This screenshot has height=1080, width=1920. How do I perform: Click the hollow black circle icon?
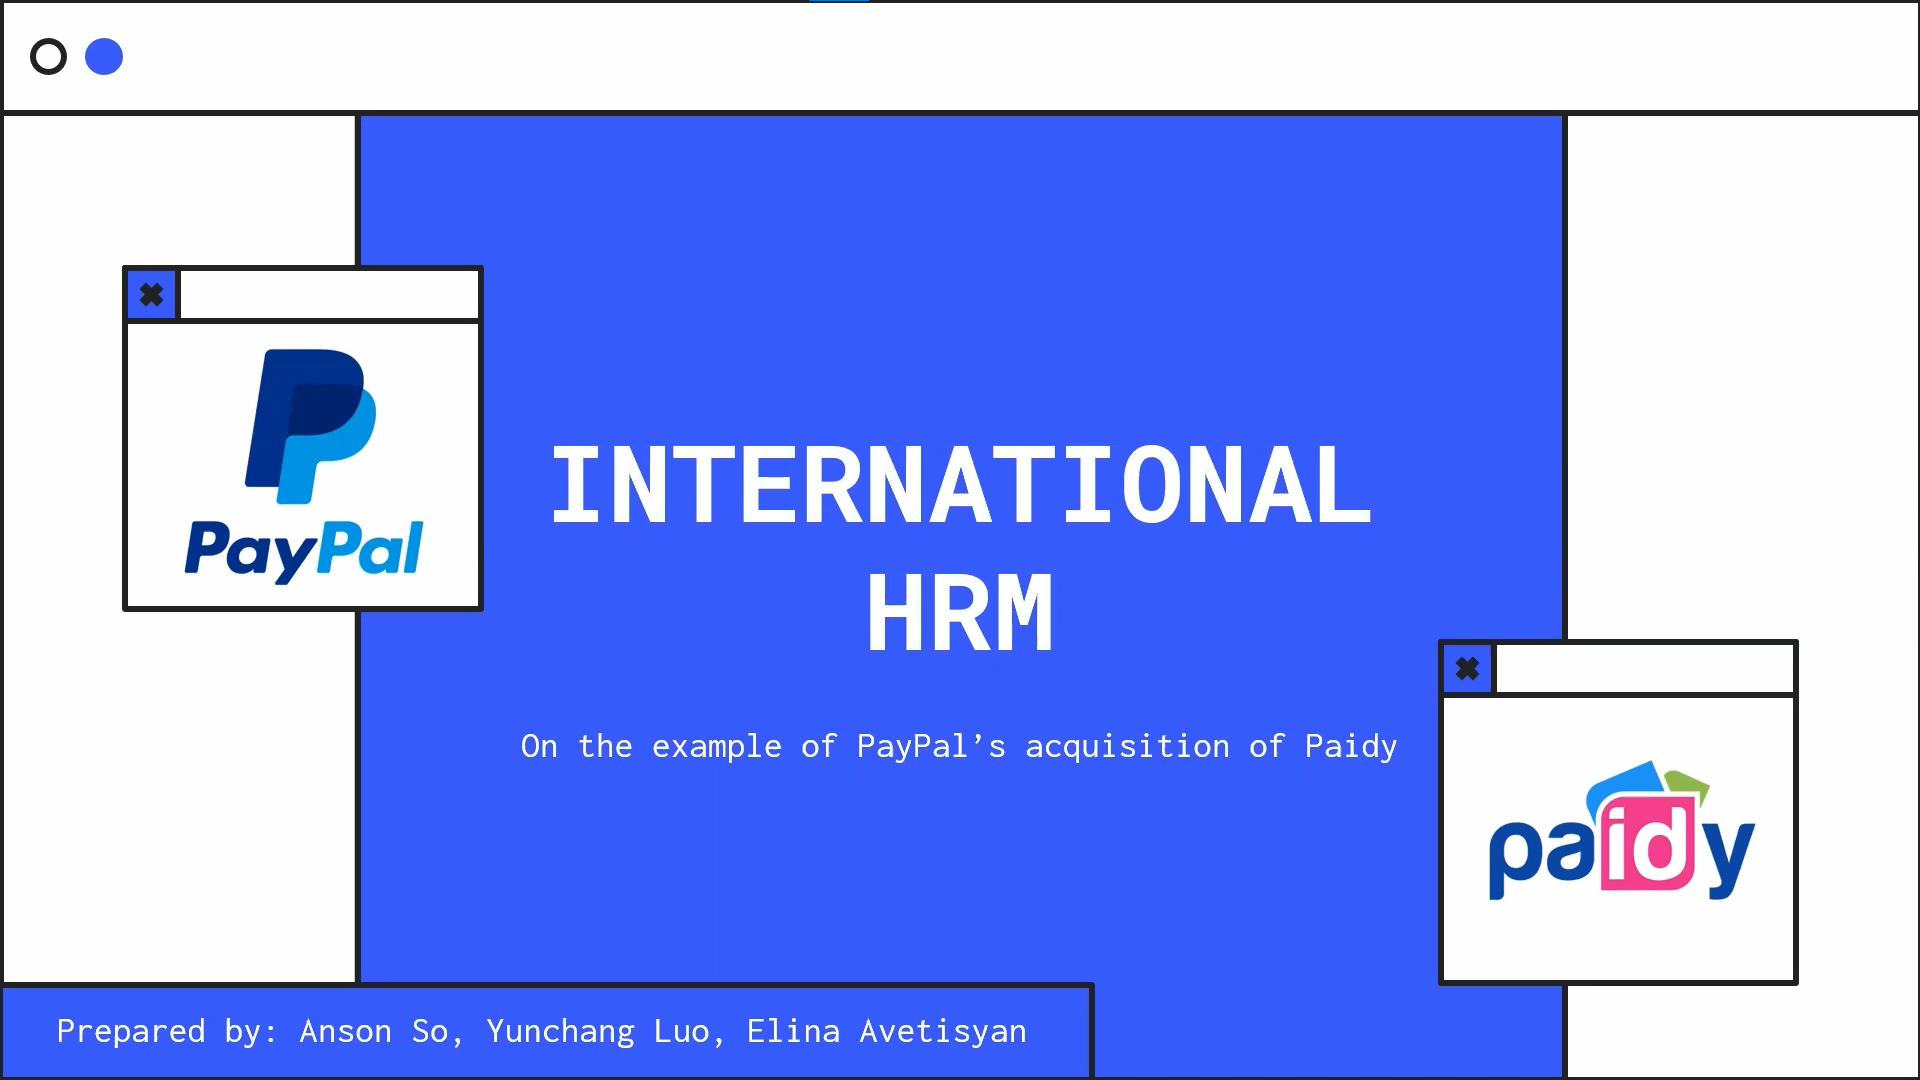[48, 57]
